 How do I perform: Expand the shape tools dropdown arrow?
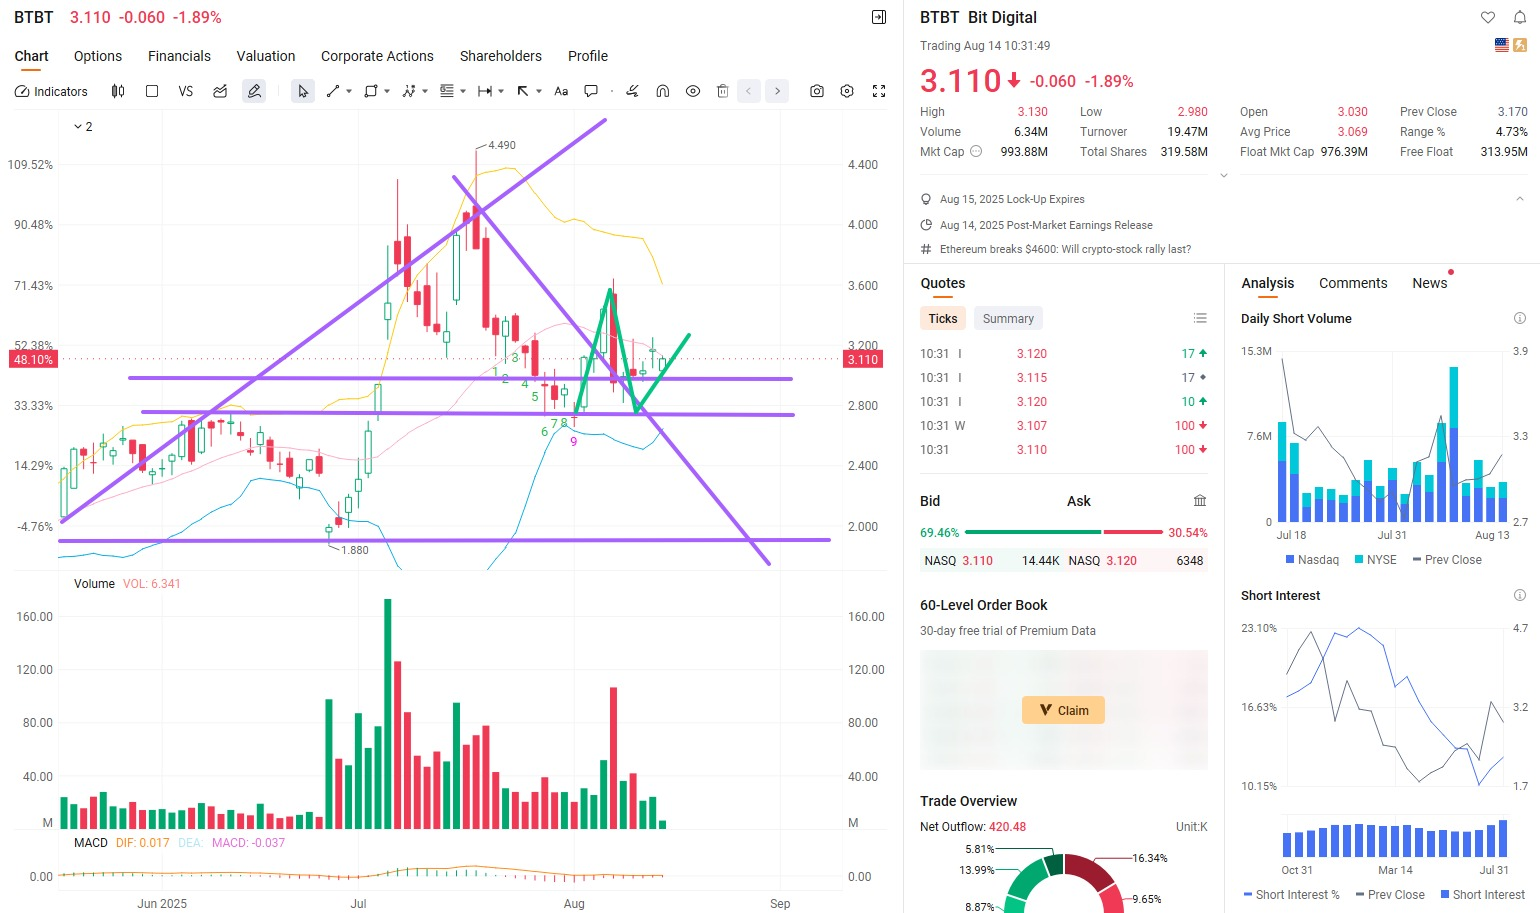pyautogui.click(x=387, y=91)
